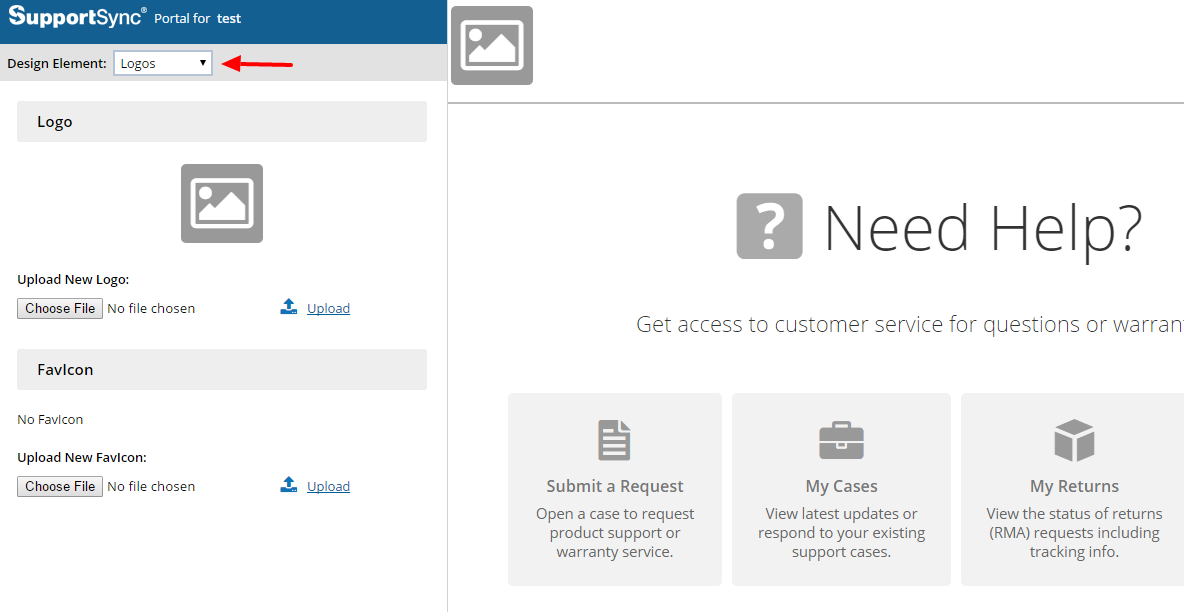The height and width of the screenshot is (612, 1184).
Task: Click the document icon on Submit a Request
Action: click(x=614, y=440)
